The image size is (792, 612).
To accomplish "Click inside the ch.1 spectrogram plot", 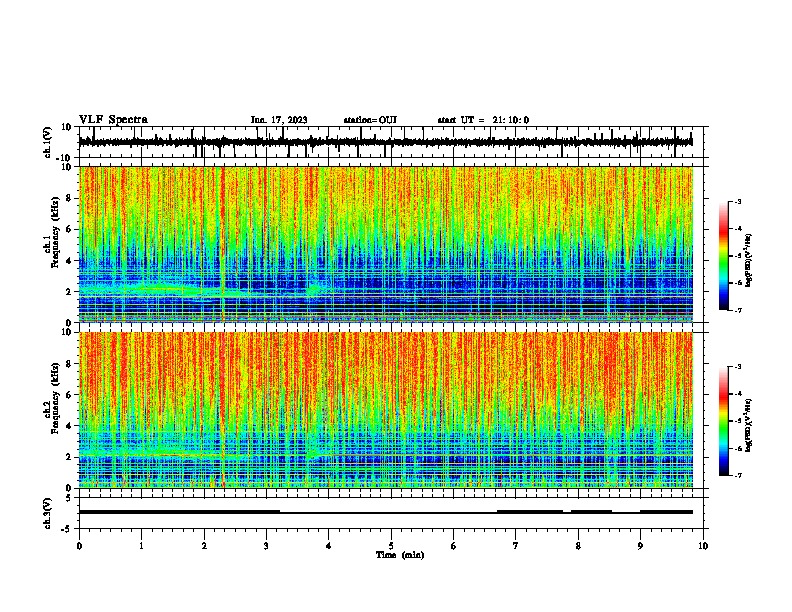I will 385,244.
